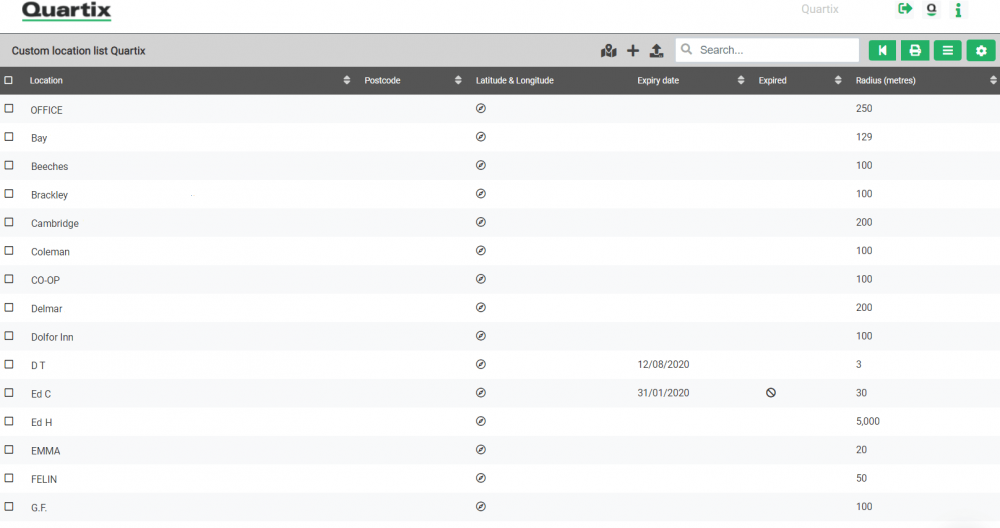Check the CO-OP row checkbox
The width and height of the screenshot is (1000, 528).
(x=9, y=279)
